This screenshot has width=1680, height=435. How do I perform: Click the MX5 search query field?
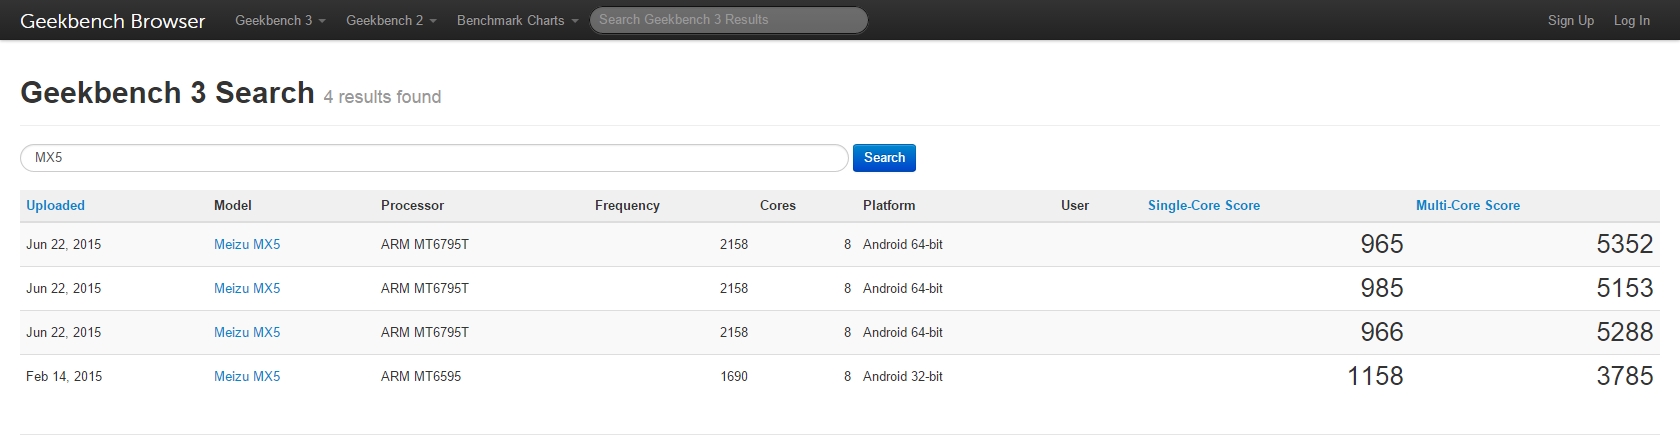[434, 158]
